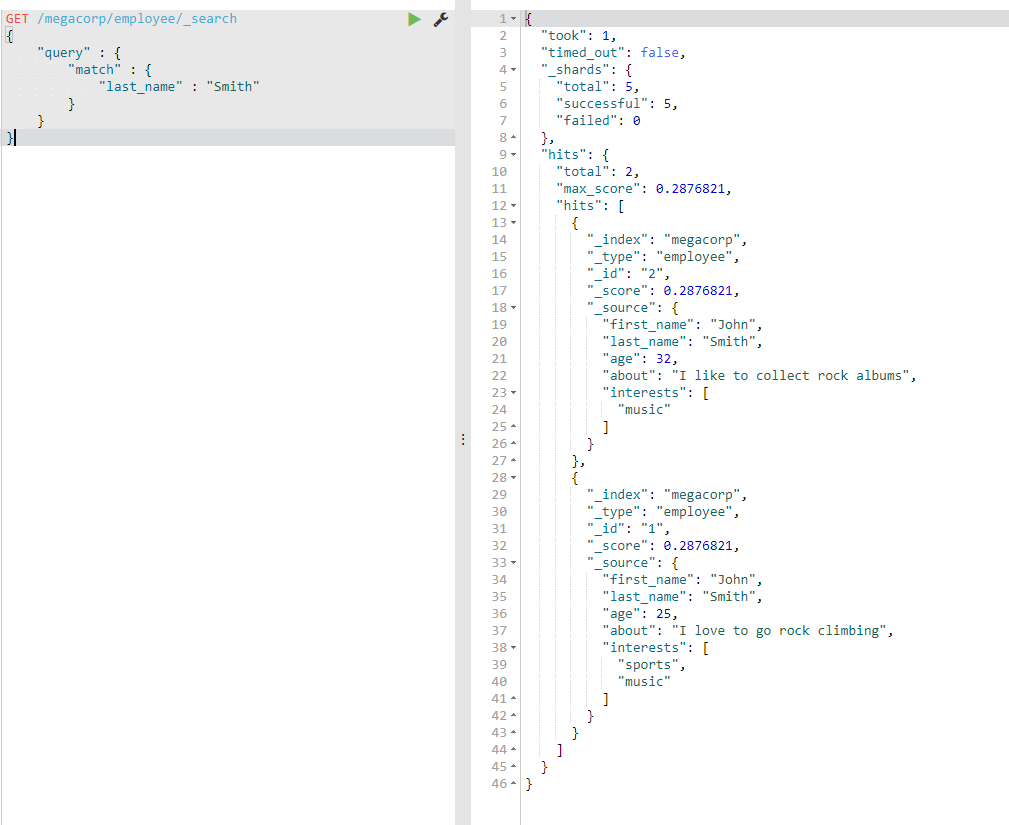The image size is (1009, 825).
Task: Collapse the "interests" array at line 38
Action: [514, 647]
